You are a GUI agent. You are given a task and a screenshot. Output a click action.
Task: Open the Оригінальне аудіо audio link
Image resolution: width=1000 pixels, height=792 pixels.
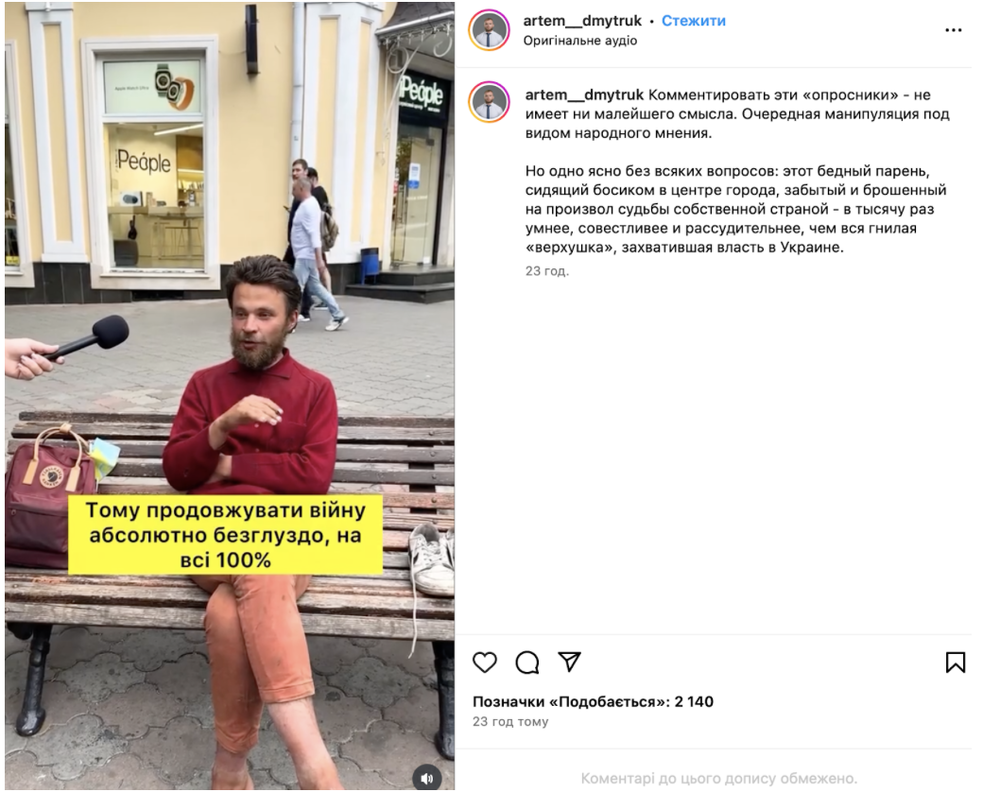pos(580,40)
